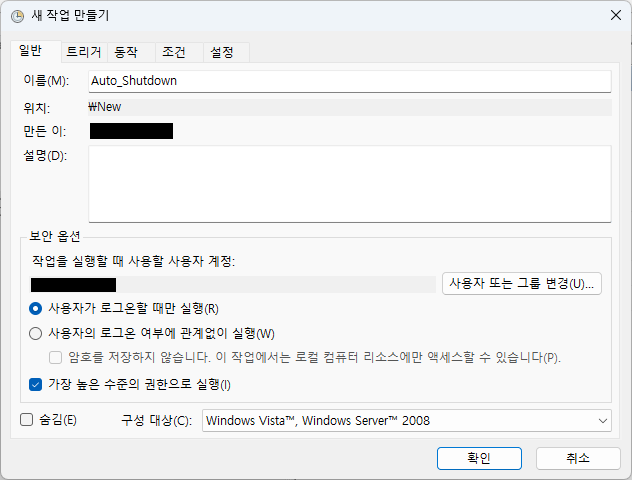This screenshot has width=632, height=480.
Task: Confirm with the 확인 button
Action: 479,458
